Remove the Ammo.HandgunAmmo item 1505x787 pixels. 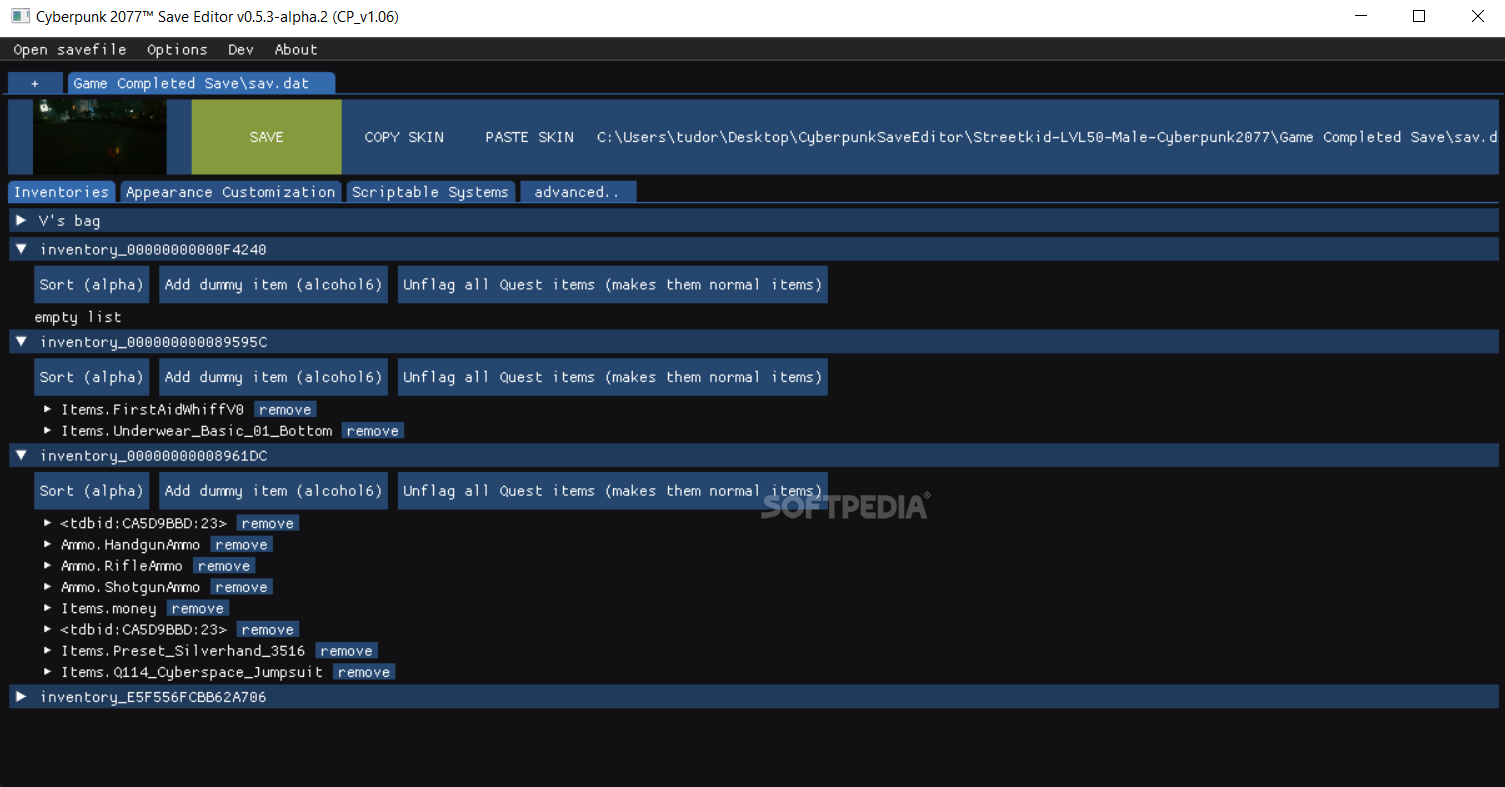tap(241, 545)
